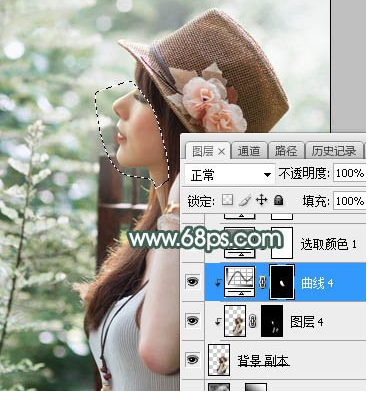The width and height of the screenshot is (385, 400).
Task: Select the 曲线 4 curves adjustment thumbnail
Action: 240,282
